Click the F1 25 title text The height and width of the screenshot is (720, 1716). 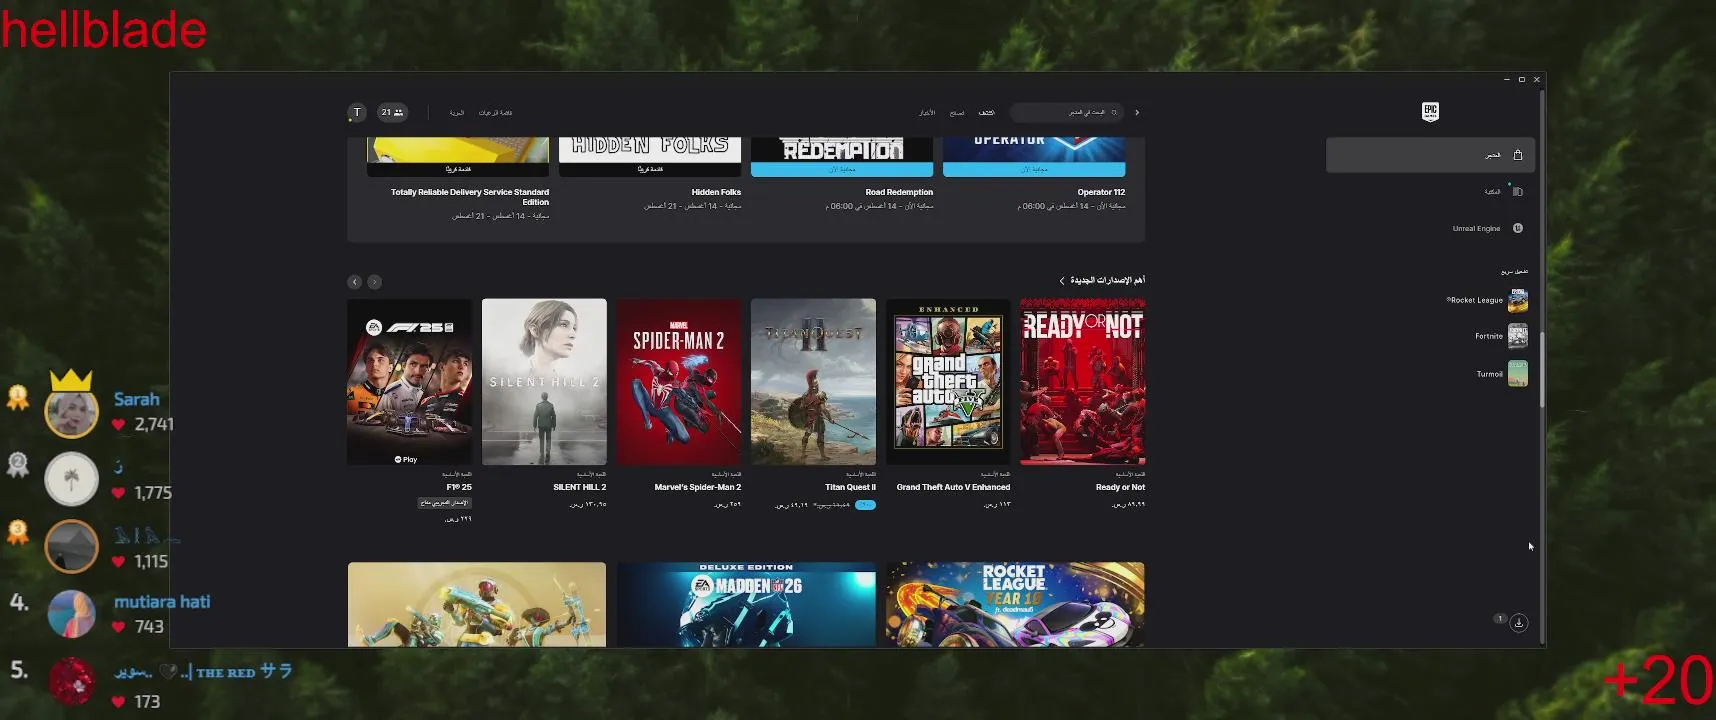click(x=459, y=487)
